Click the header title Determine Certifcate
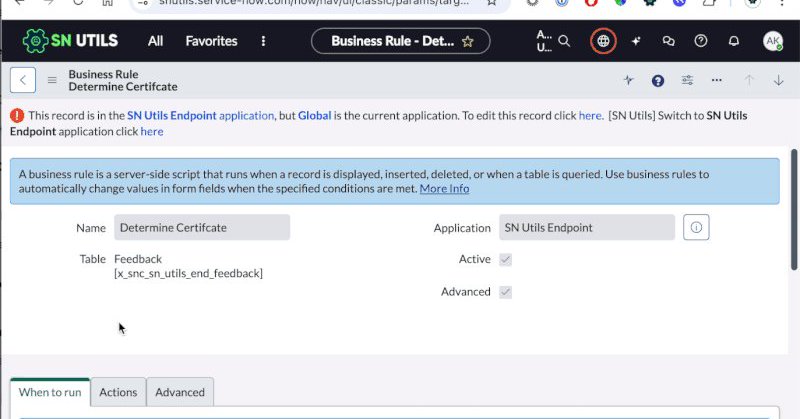 coord(123,86)
